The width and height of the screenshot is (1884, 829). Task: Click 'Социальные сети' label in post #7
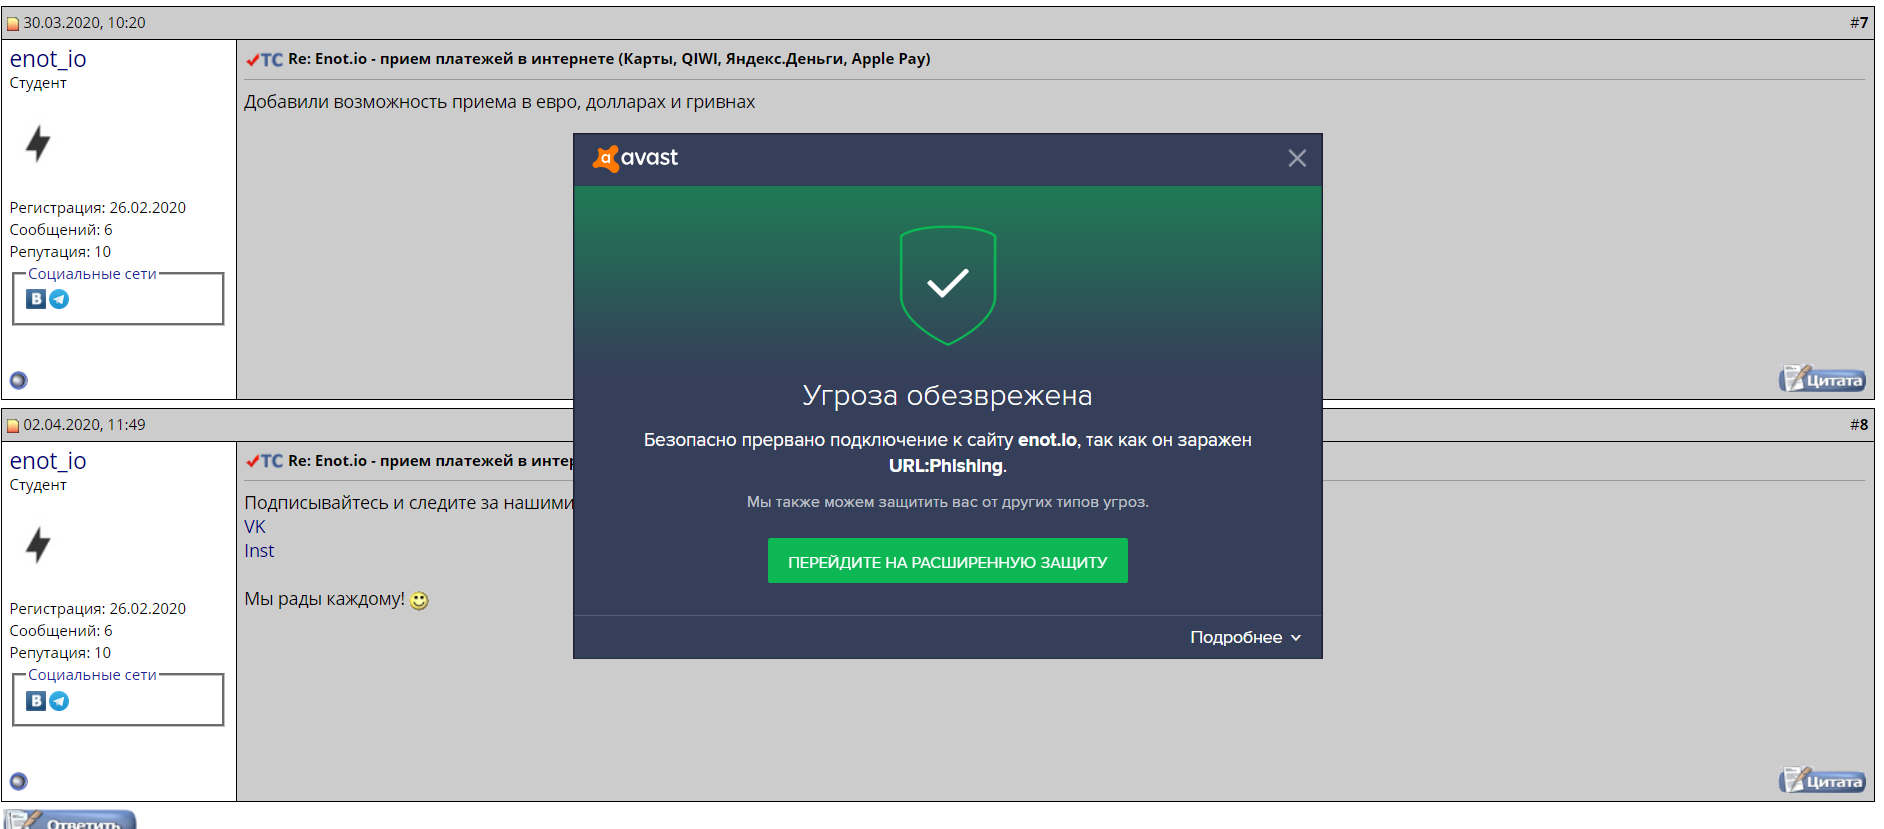pos(92,274)
